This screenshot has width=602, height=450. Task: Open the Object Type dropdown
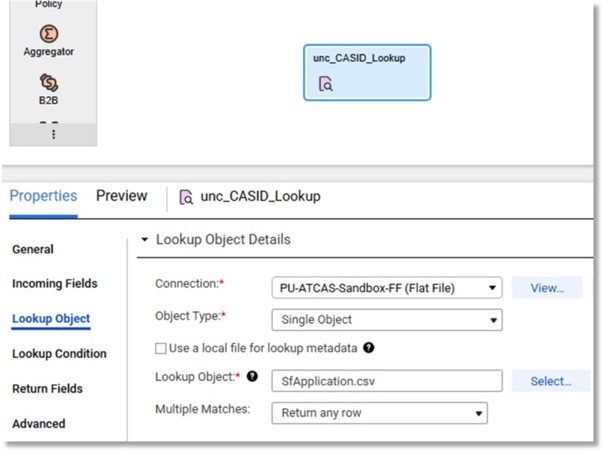pyautogui.click(x=386, y=320)
